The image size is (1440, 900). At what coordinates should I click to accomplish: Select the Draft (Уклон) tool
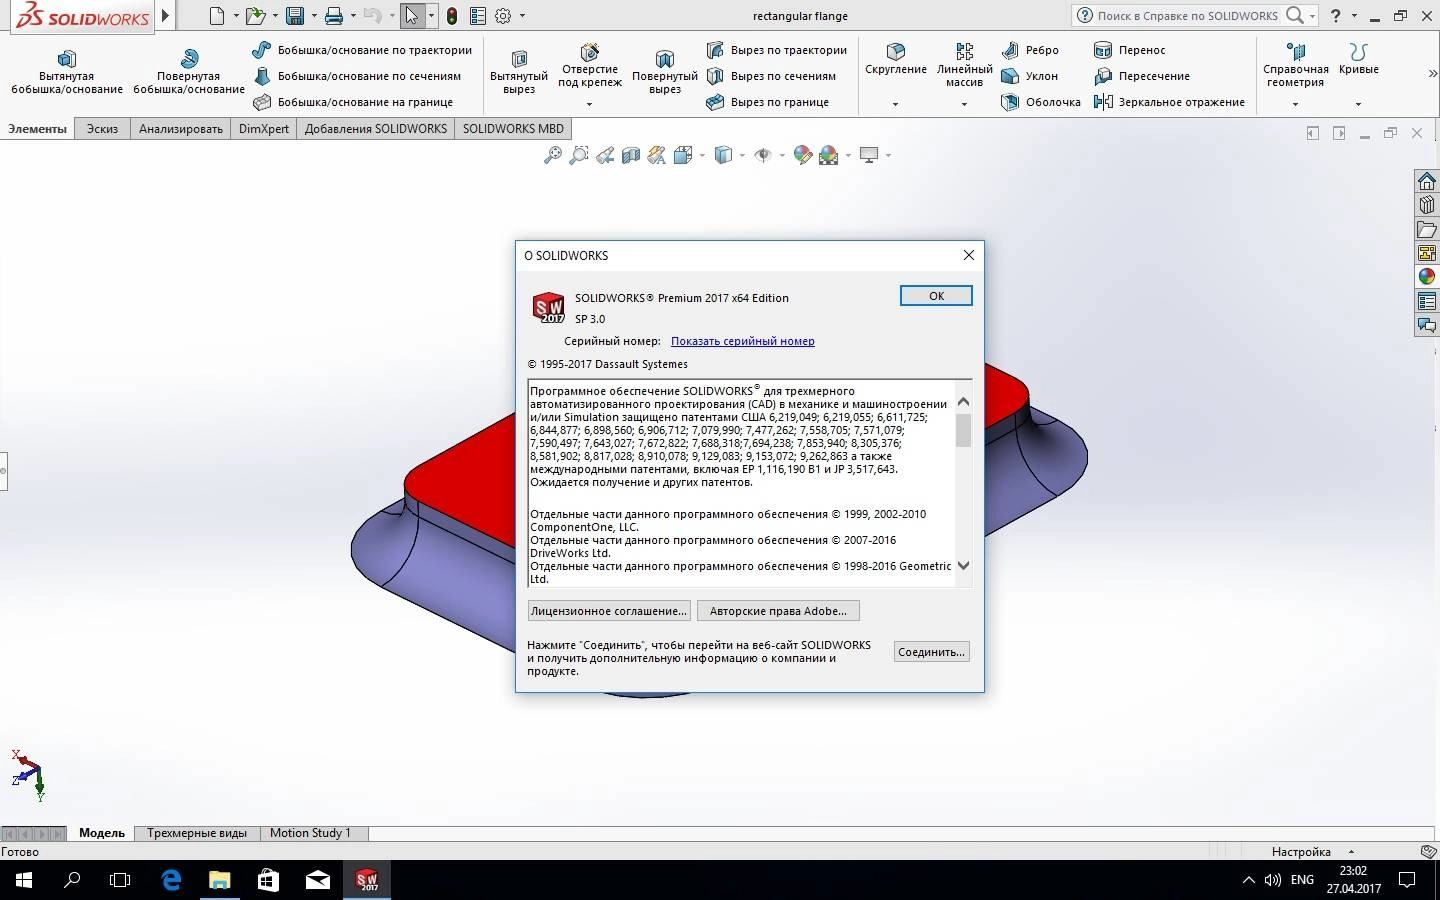(1029, 76)
